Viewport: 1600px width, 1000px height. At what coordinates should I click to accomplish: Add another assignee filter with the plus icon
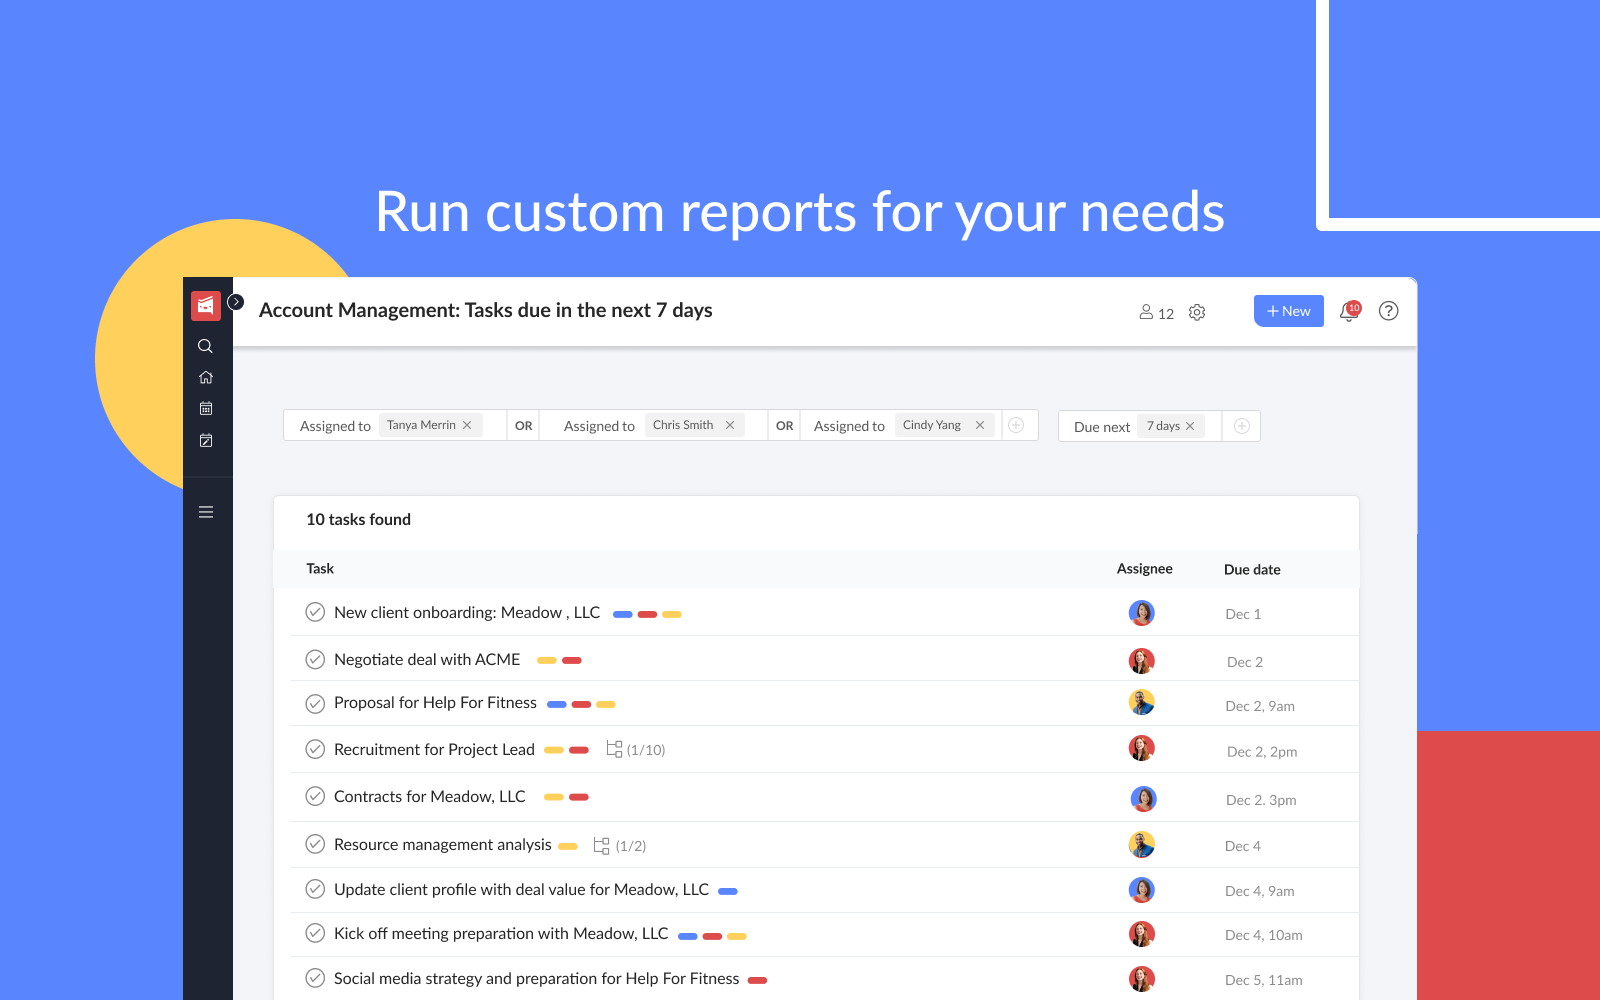[1017, 424]
